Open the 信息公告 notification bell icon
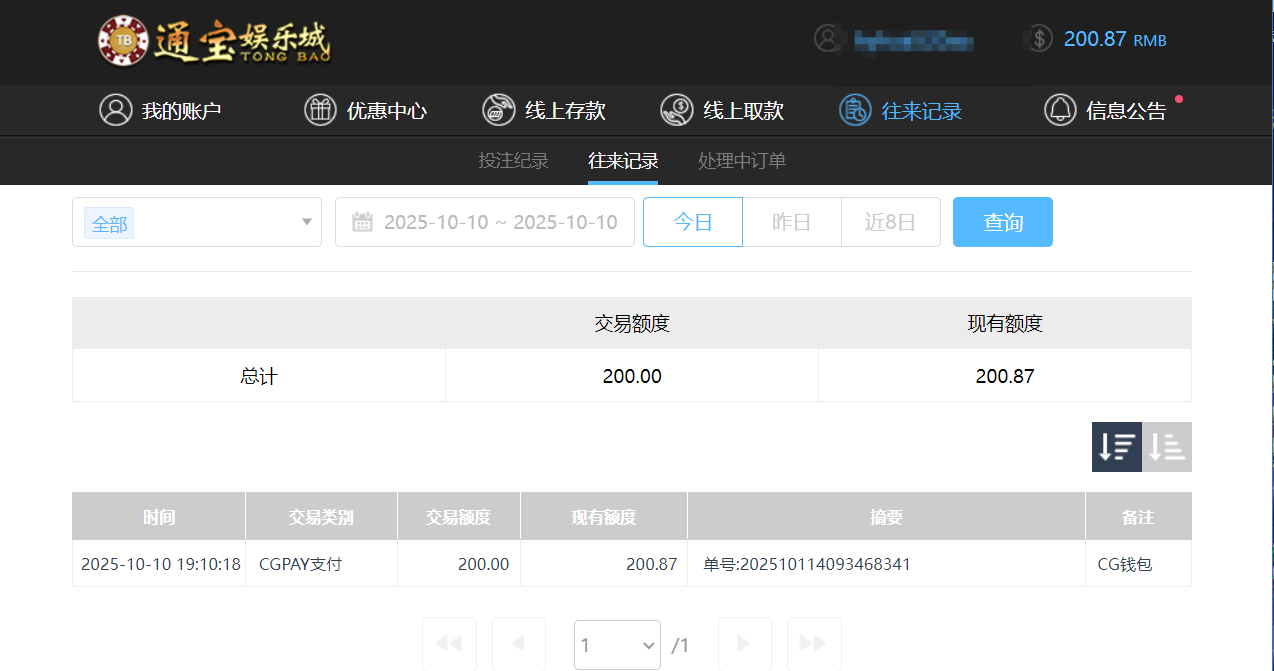Image resolution: width=1274 pixels, height=671 pixels. [1060, 110]
